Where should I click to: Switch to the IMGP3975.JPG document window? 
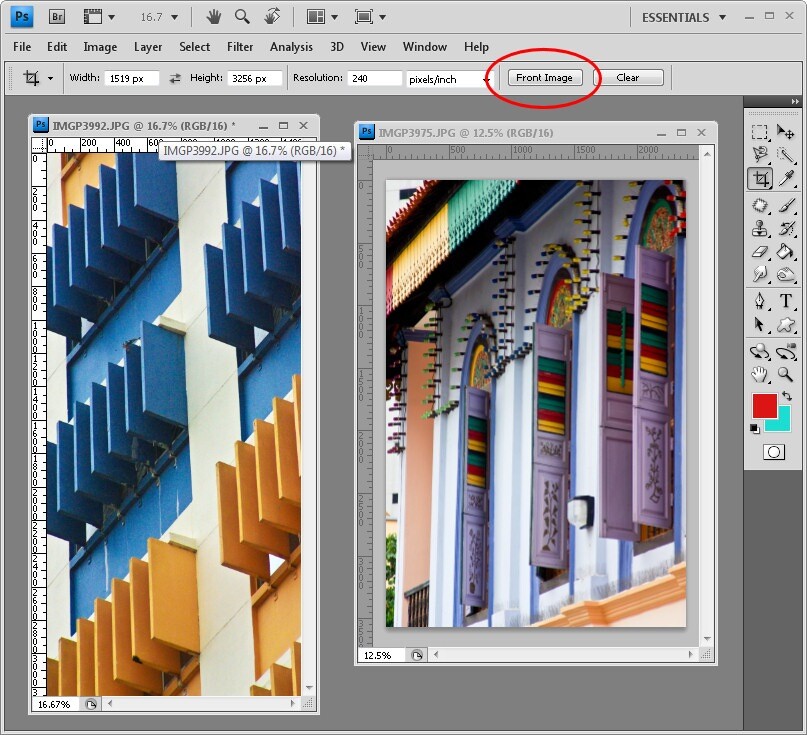click(x=470, y=132)
